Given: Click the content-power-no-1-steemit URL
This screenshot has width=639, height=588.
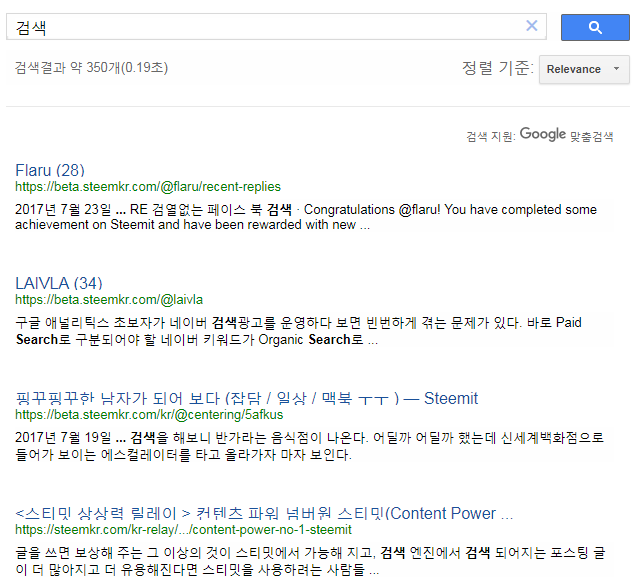Looking at the screenshot, I should pyautogui.click(x=183, y=530).
